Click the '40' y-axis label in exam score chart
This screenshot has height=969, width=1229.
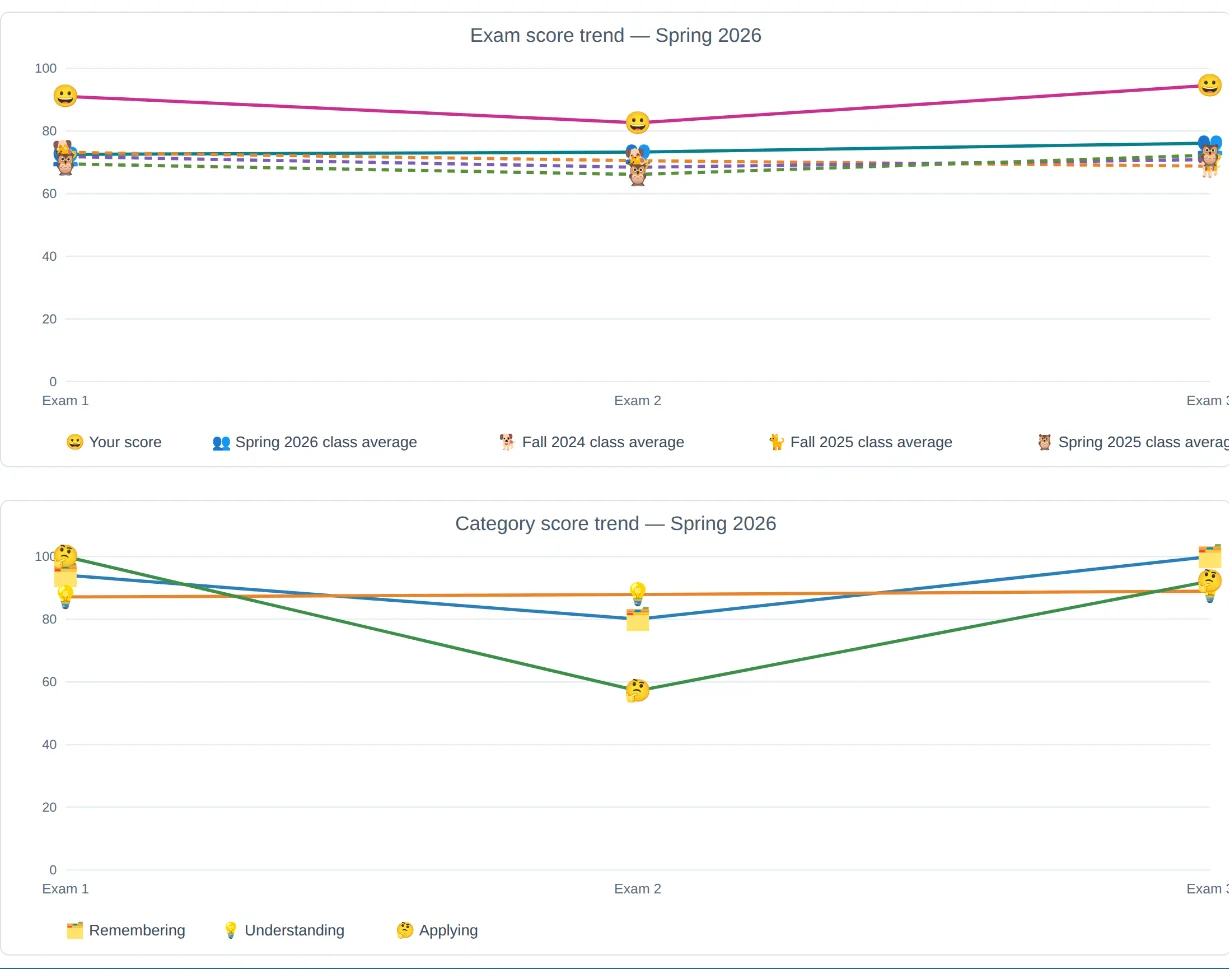click(x=49, y=256)
